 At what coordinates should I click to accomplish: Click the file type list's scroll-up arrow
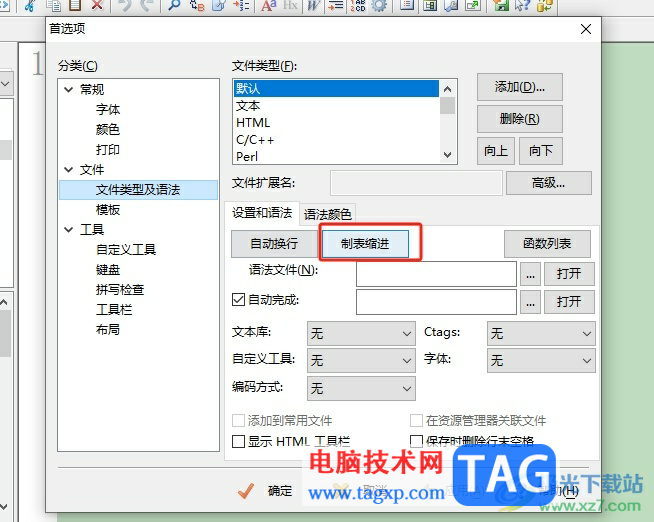448,89
